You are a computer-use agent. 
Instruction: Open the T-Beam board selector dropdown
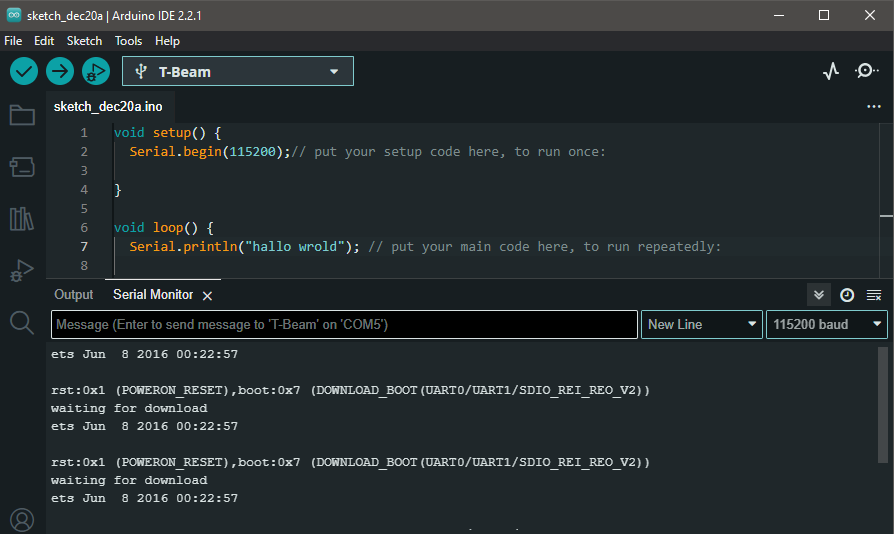point(238,71)
